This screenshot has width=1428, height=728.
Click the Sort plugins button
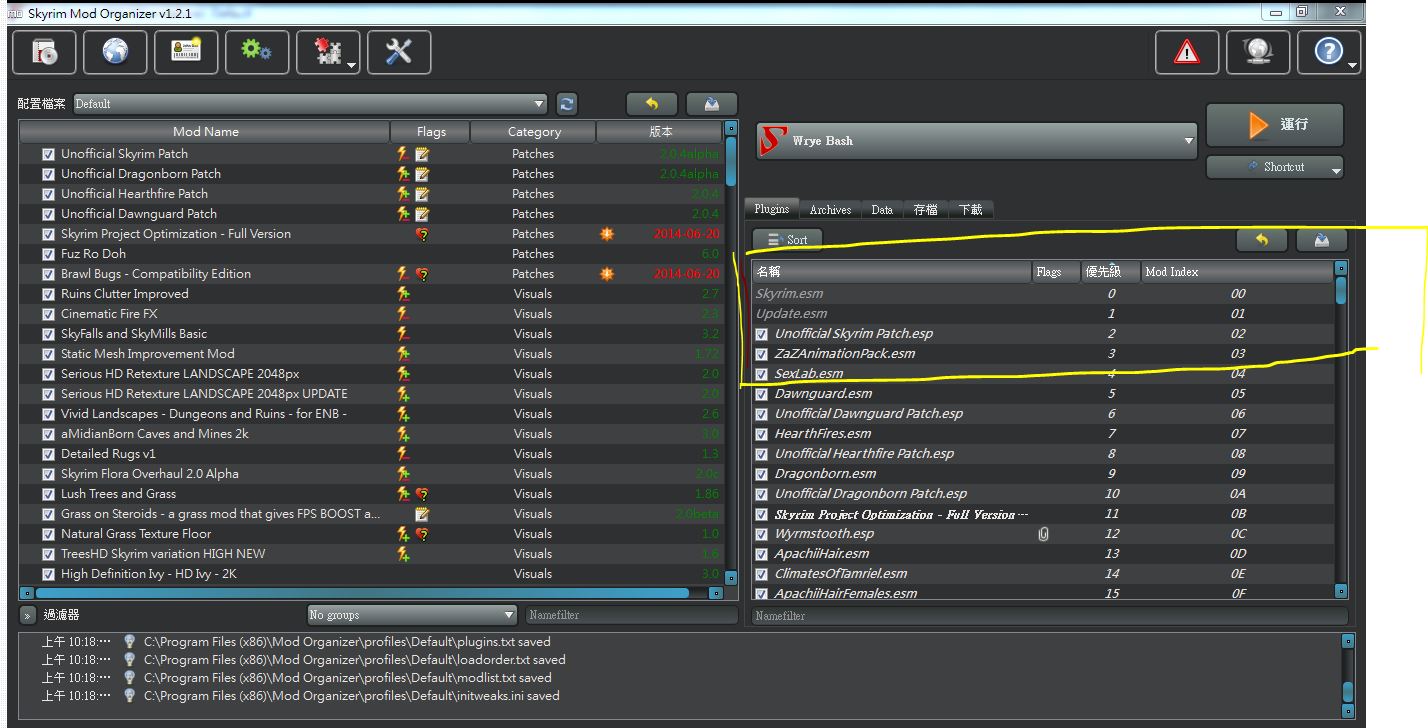click(x=787, y=240)
